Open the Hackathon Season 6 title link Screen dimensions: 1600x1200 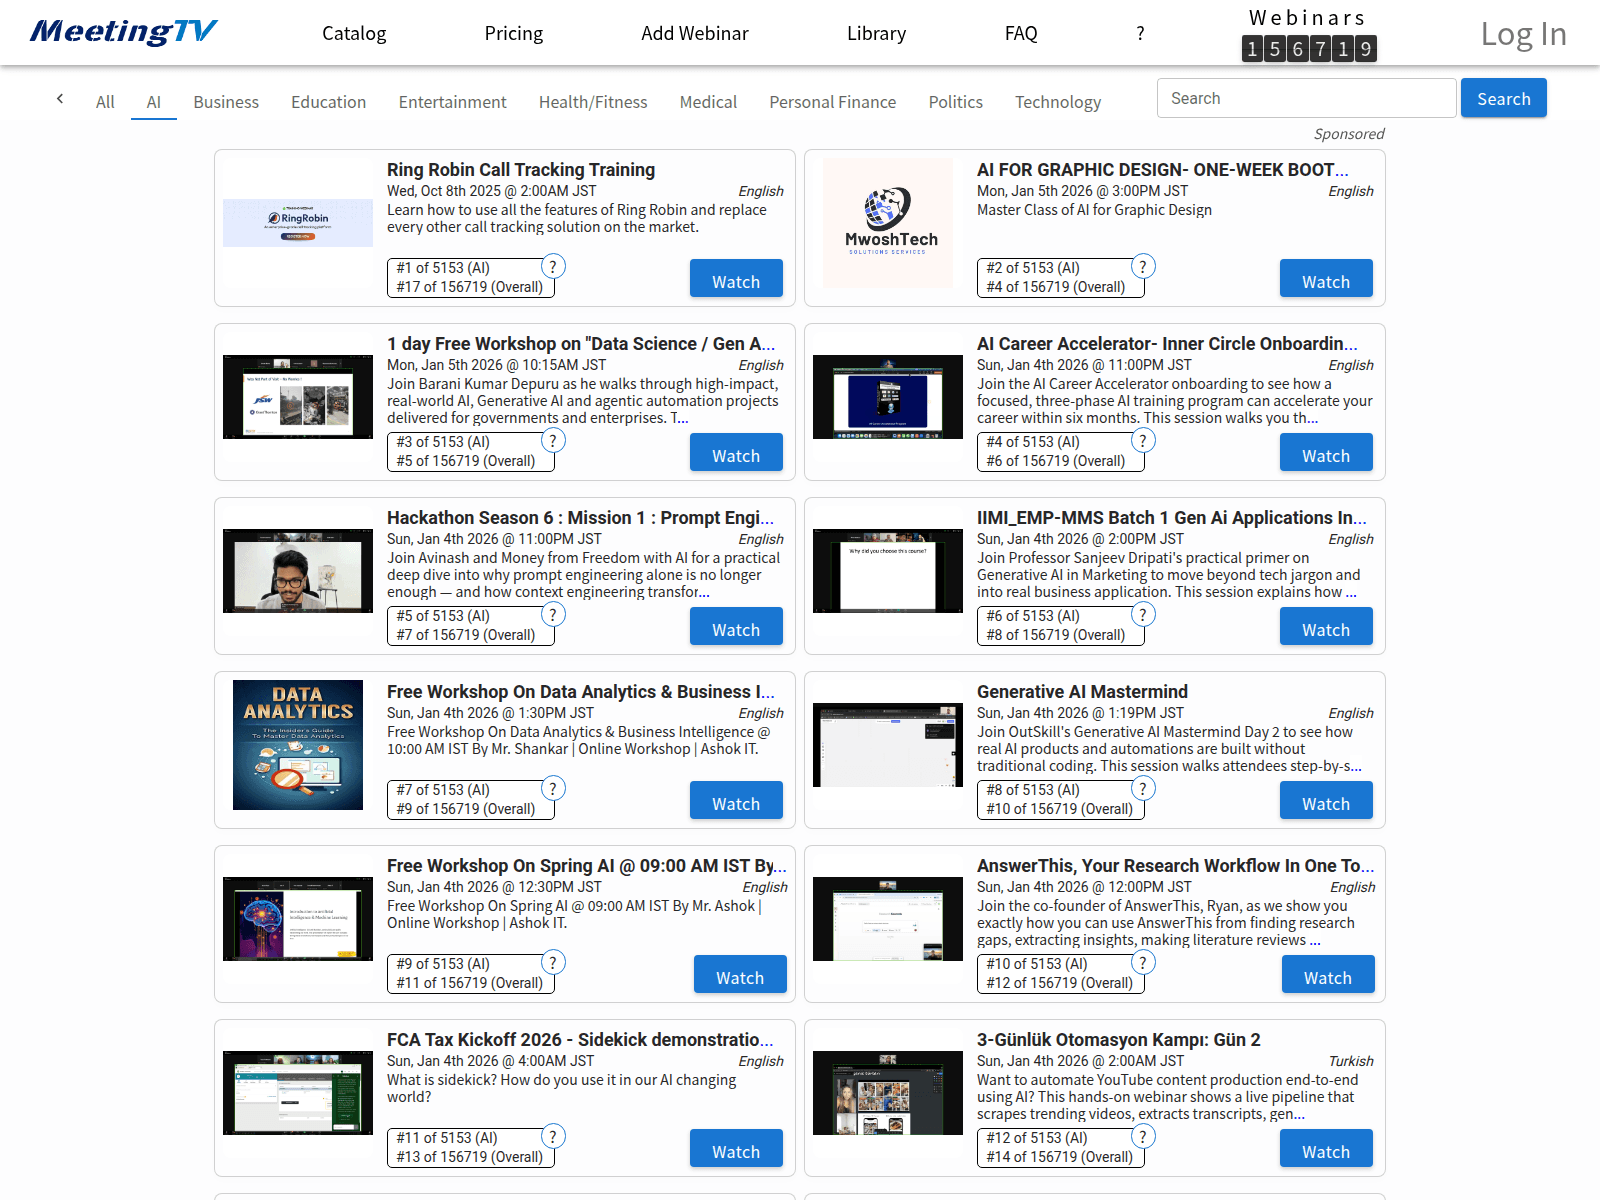click(580, 517)
